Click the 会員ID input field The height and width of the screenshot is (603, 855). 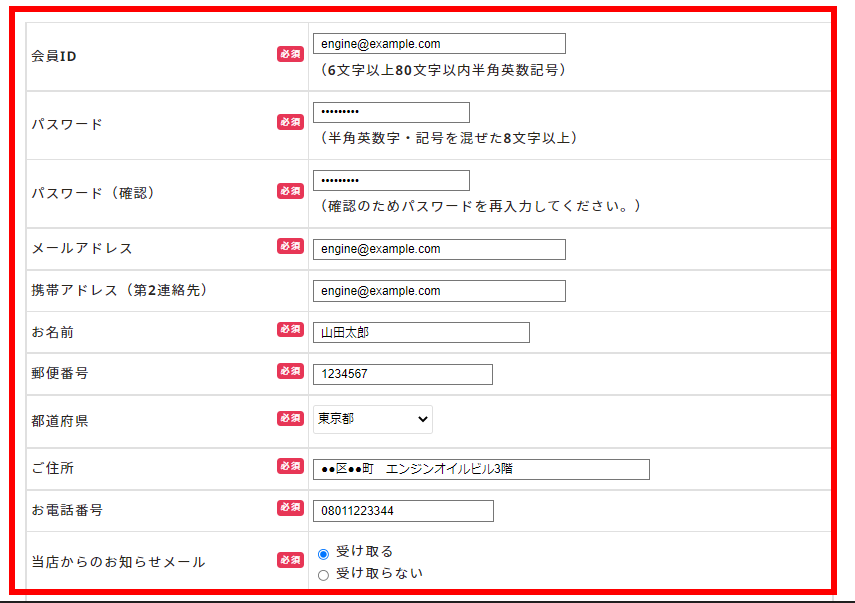[x=438, y=44]
